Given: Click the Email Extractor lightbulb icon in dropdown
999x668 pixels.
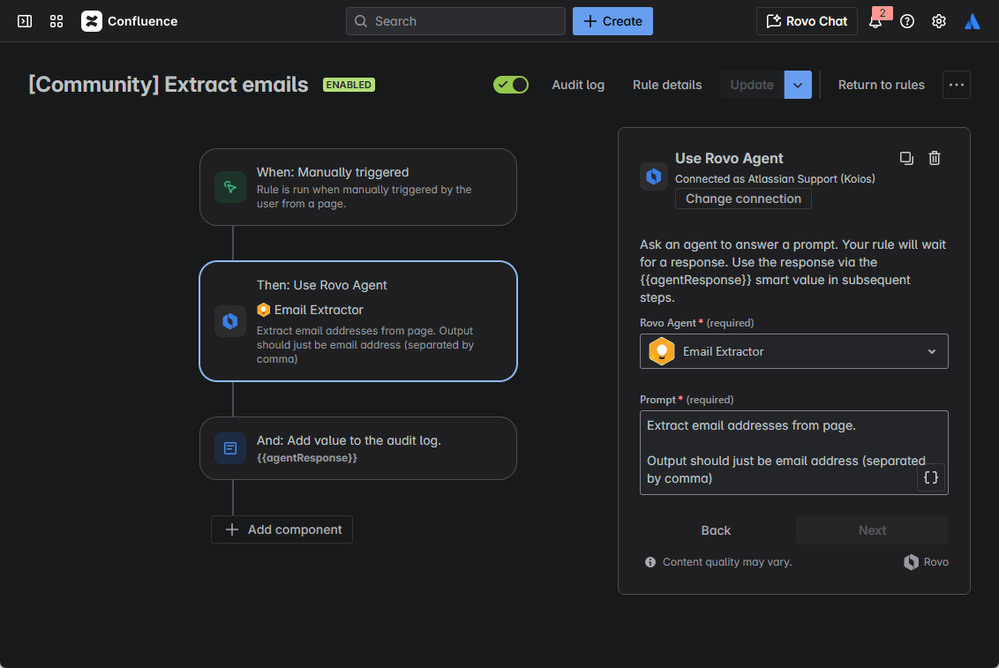Looking at the screenshot, I should pos(661,351).
